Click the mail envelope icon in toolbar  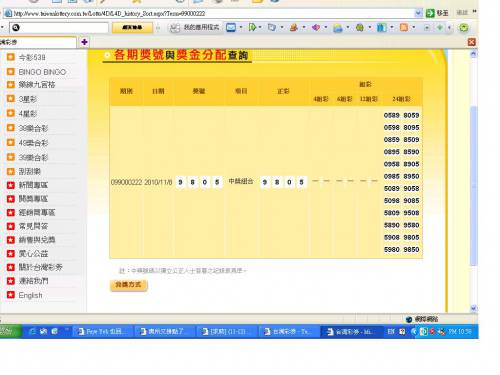point(231,27)
